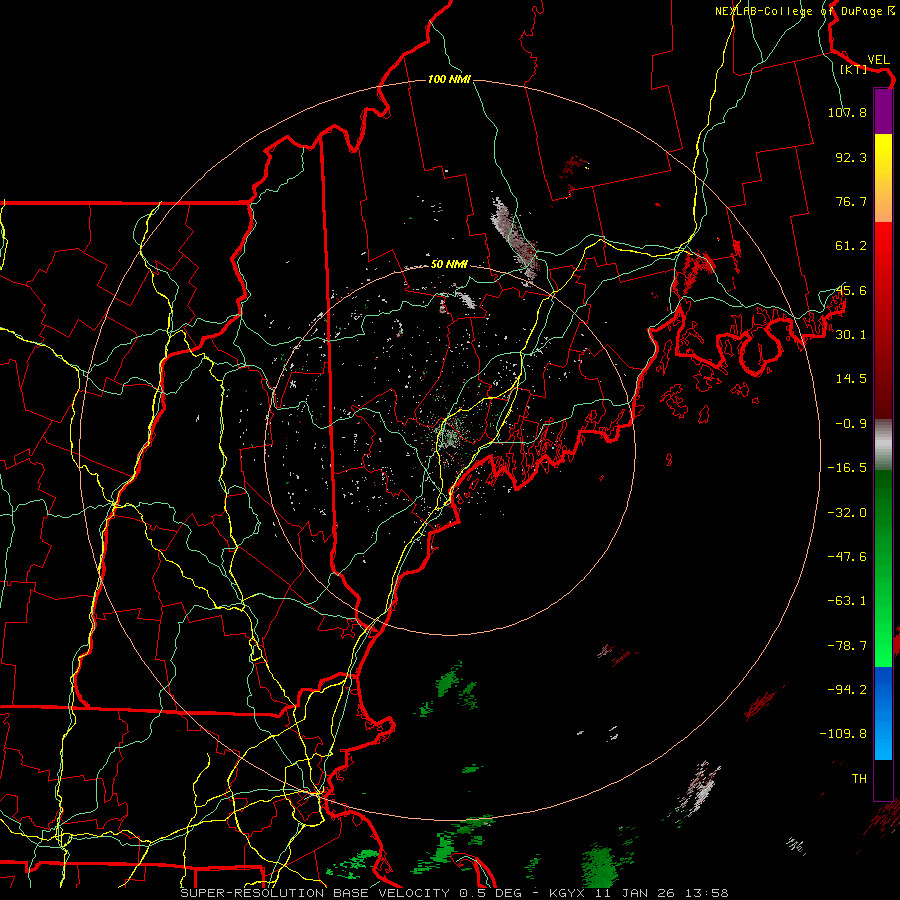Click the TH threshold legend label
This screenshot has width=900, height=900.
(859, 779)
